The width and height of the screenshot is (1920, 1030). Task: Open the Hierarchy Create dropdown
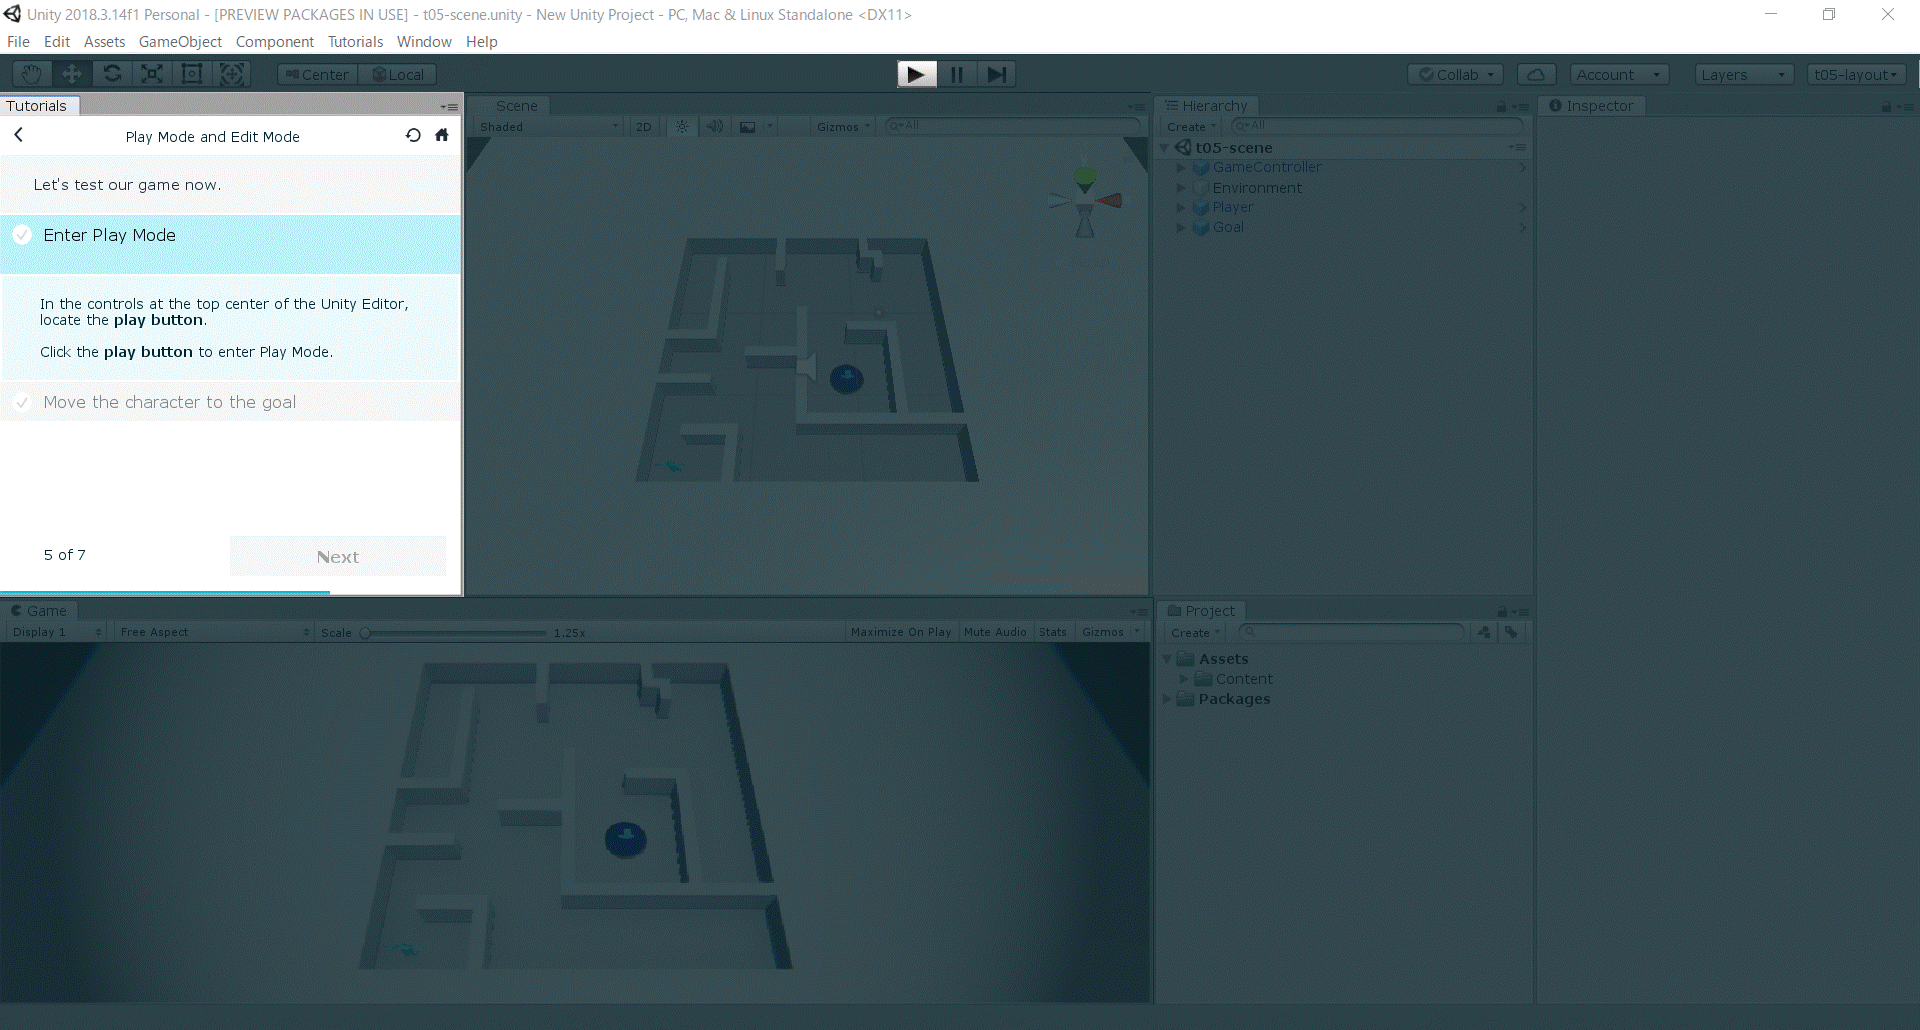1192,126
